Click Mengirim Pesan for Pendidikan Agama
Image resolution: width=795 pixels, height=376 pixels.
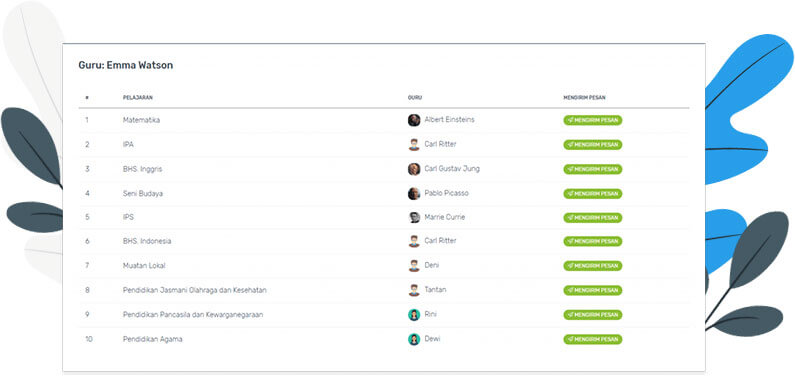593,339
